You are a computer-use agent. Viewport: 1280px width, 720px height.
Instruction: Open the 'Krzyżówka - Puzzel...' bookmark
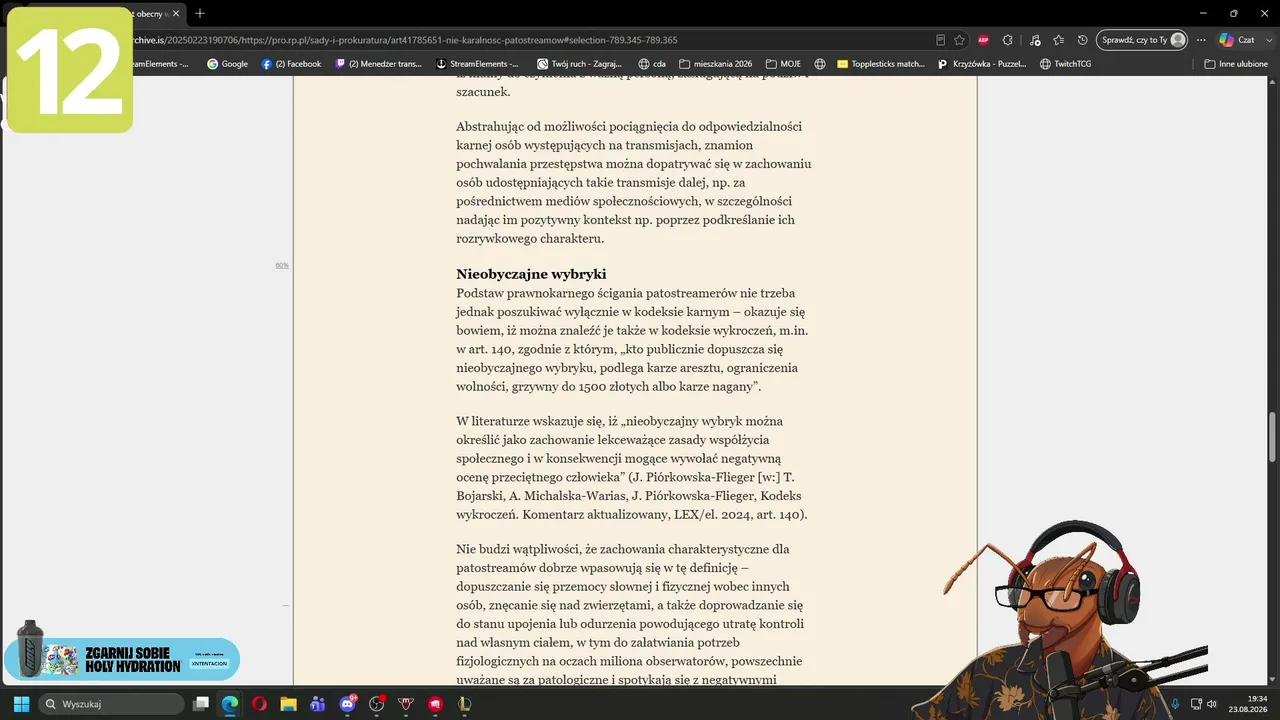click(x=983, y=64)
